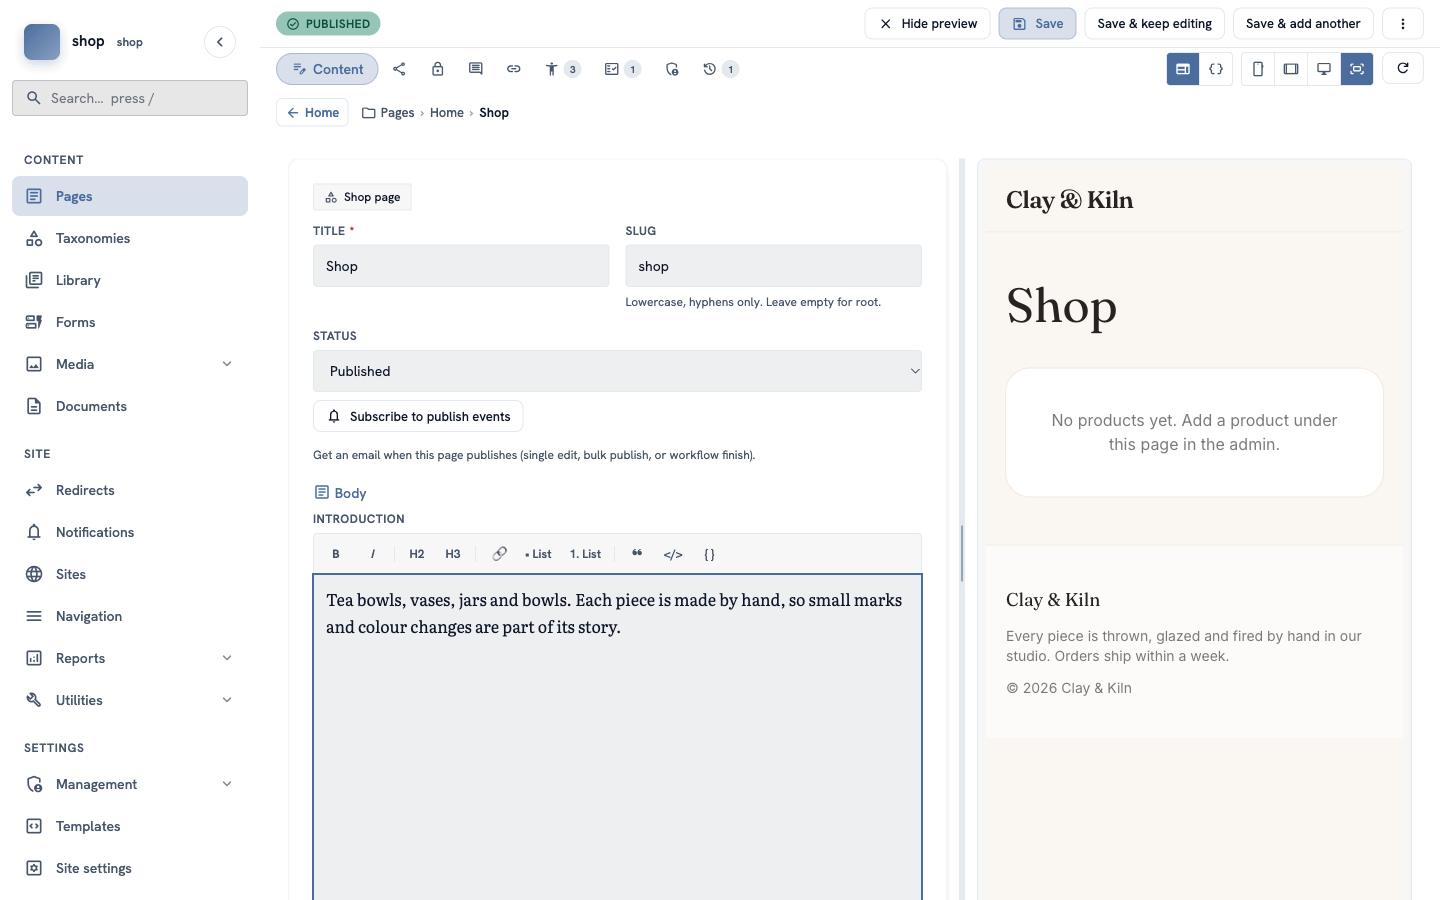This screenshot has width=1440, height=900.
Task: Set preview to desktop width
Action: (x=1324, y=69)
